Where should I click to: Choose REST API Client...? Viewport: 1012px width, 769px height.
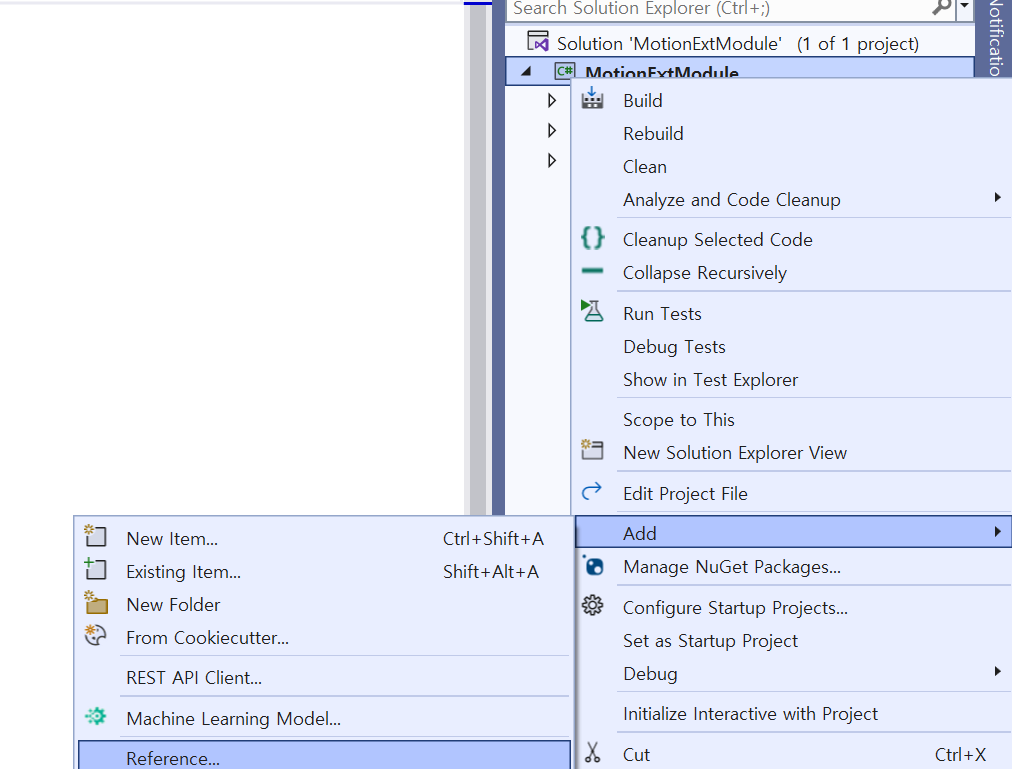click(324, 677)
